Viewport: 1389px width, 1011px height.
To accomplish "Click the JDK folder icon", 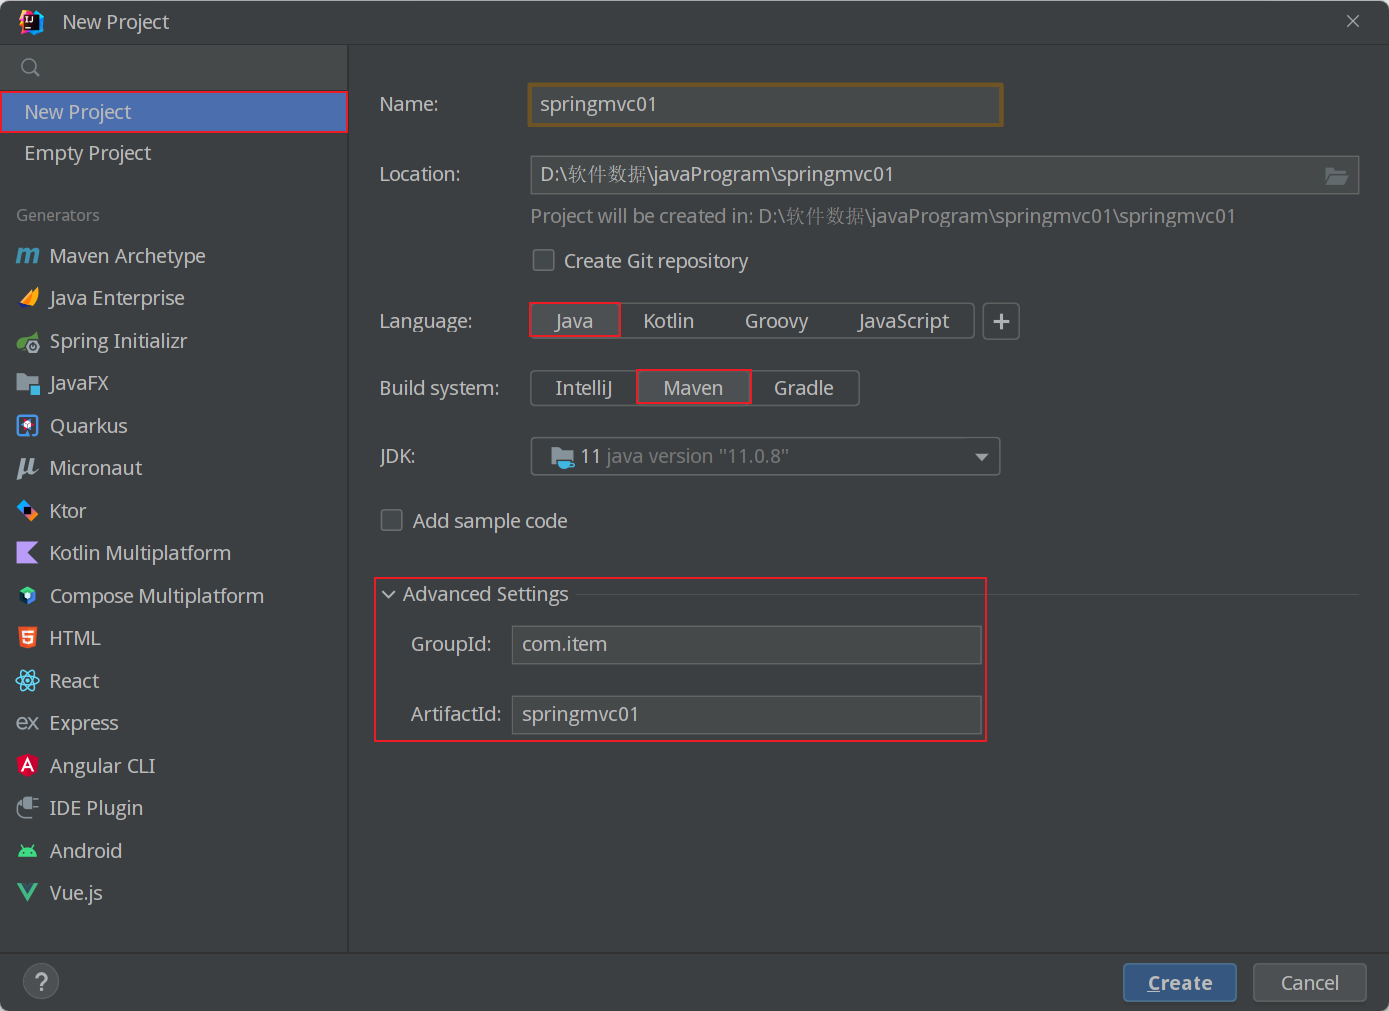I will 563,457.
